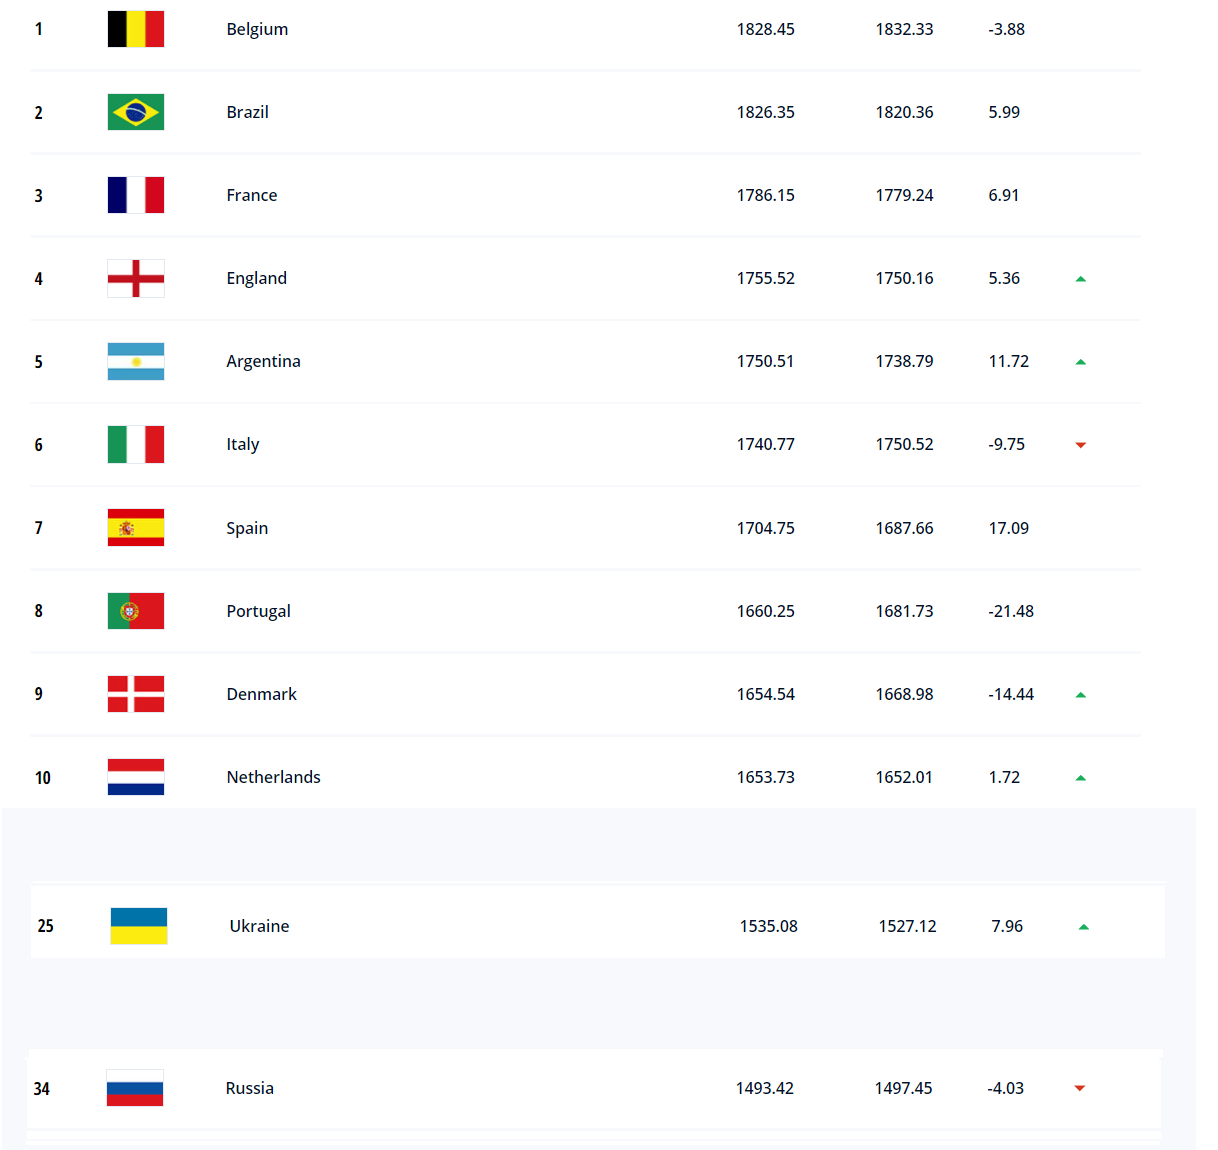1218x1150 pixels.
Task: Open the Argentina team name
Action: click(263, 361)
